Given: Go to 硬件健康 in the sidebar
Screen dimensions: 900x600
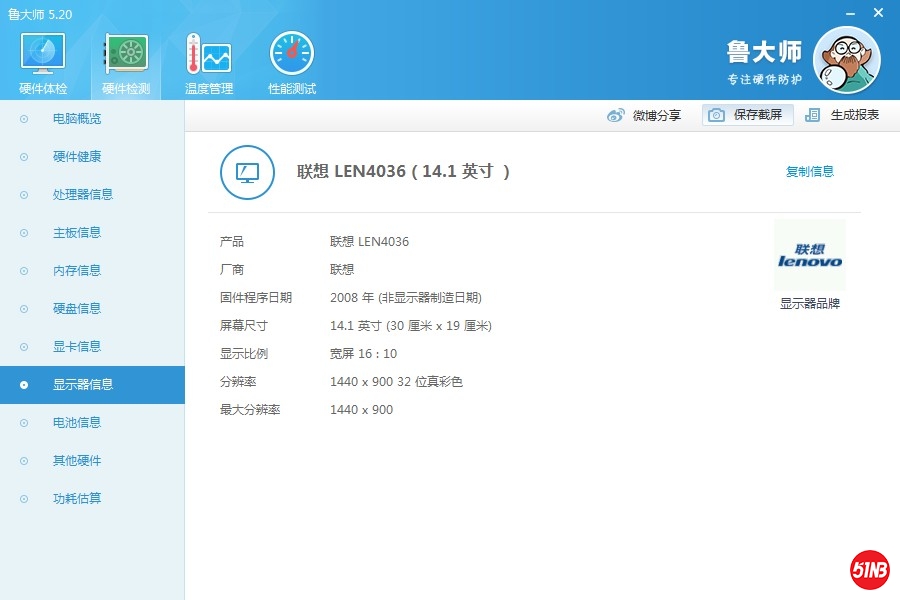Looking at the screenshot, I should click(x=77, y=157).
